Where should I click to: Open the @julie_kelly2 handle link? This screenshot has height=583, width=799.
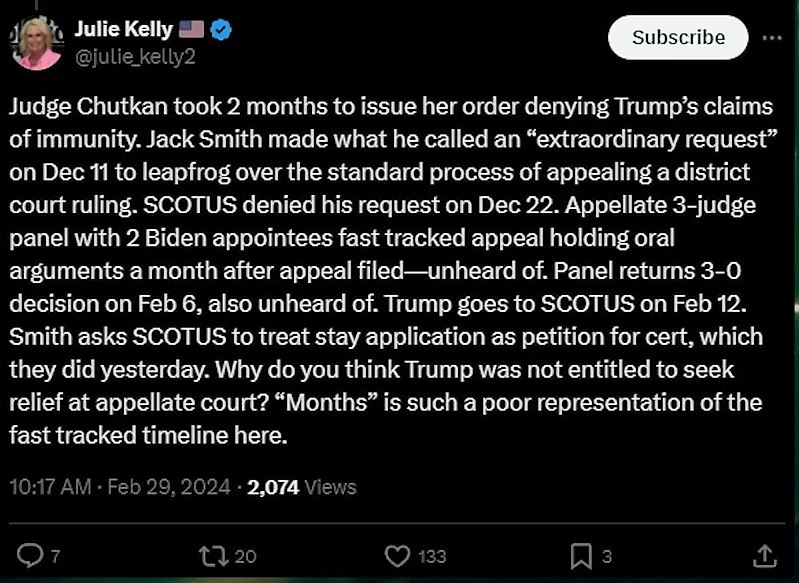tap(135, 56)
